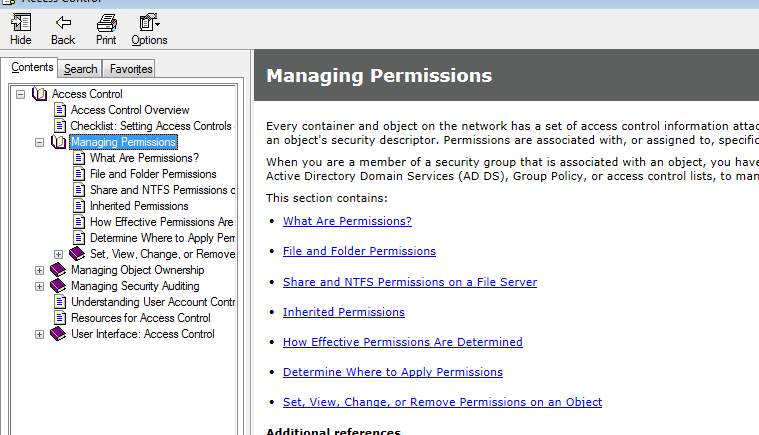
Task: Click the Managing Object Ownership book icon
Action: (x=58, y=270)
